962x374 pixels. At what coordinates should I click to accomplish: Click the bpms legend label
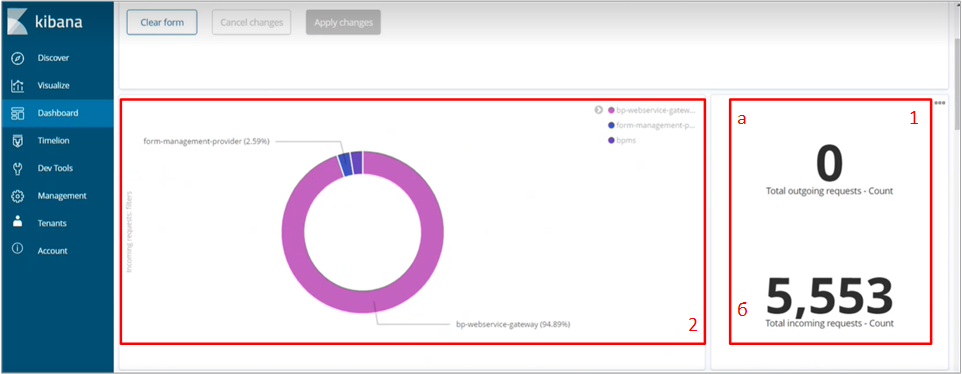click(x=625, y=141)
